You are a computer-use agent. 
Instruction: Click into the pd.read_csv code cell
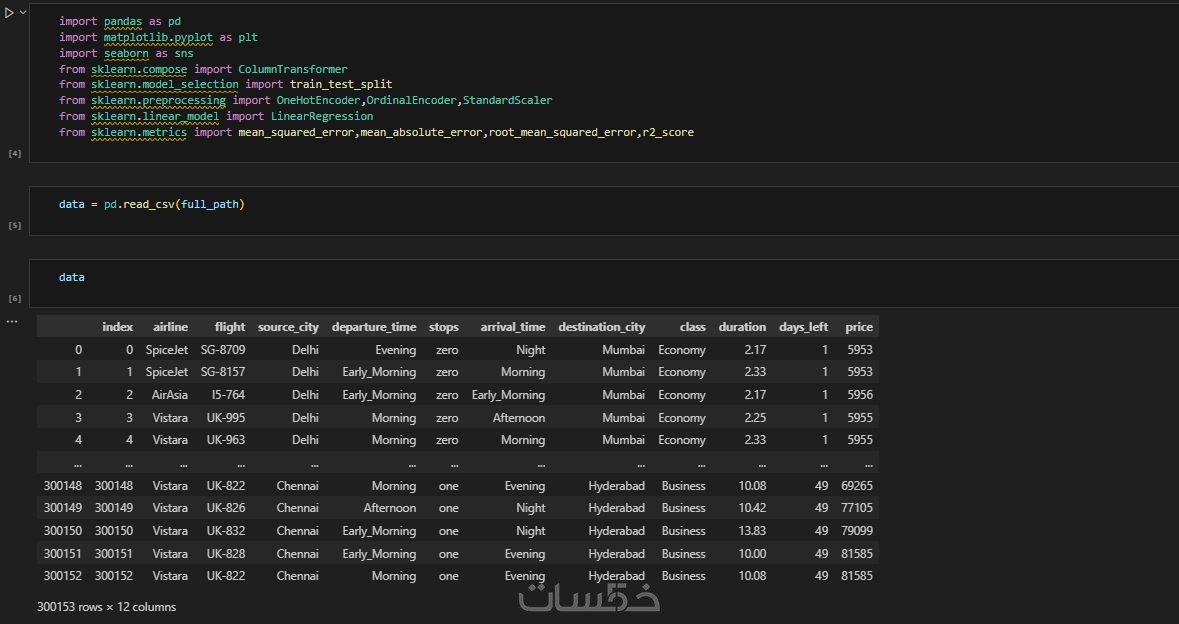[x=604, y=211]
